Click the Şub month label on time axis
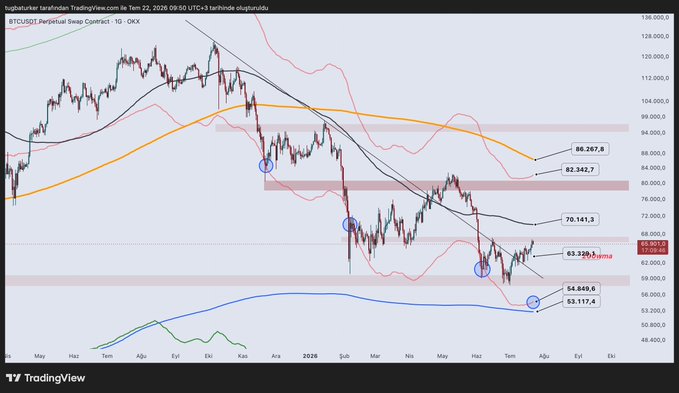Screen dimensions: 679x393 344,356
